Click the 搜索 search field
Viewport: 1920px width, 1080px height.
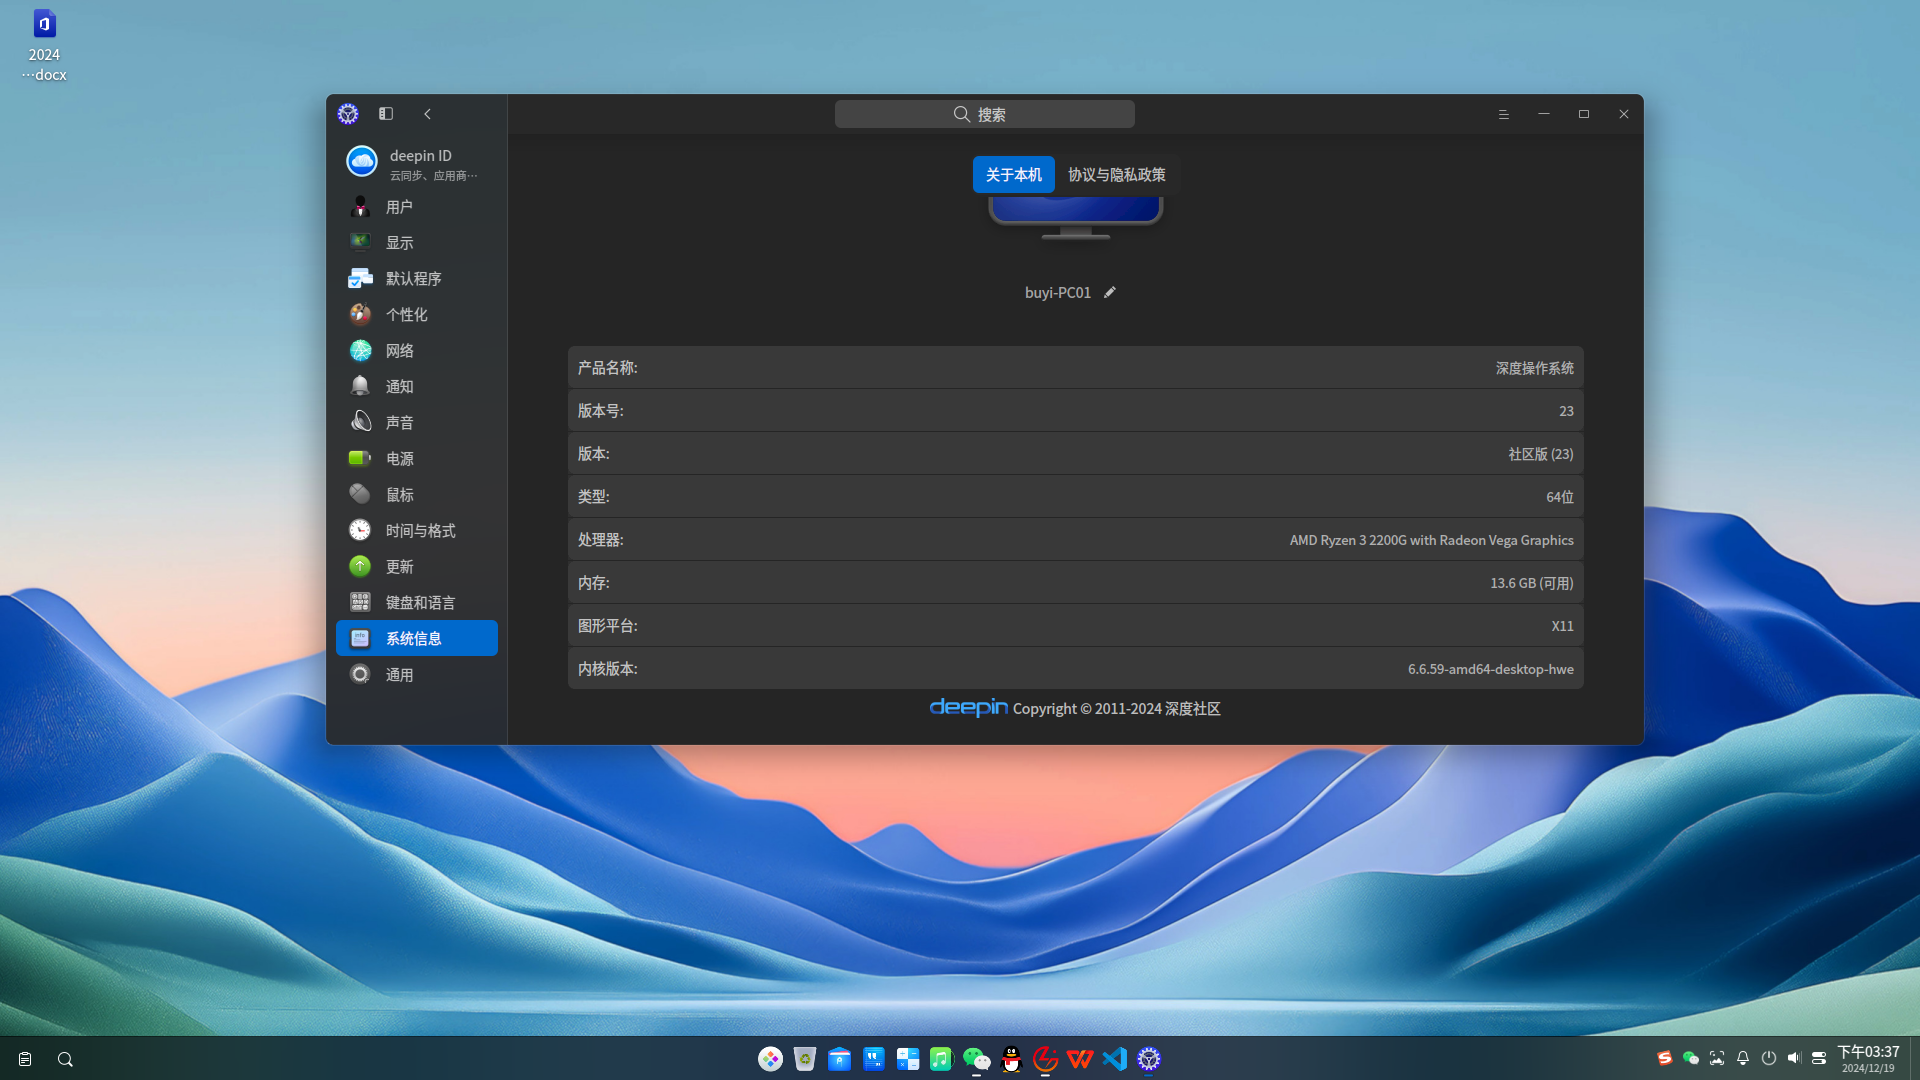[x=984, y=114]
